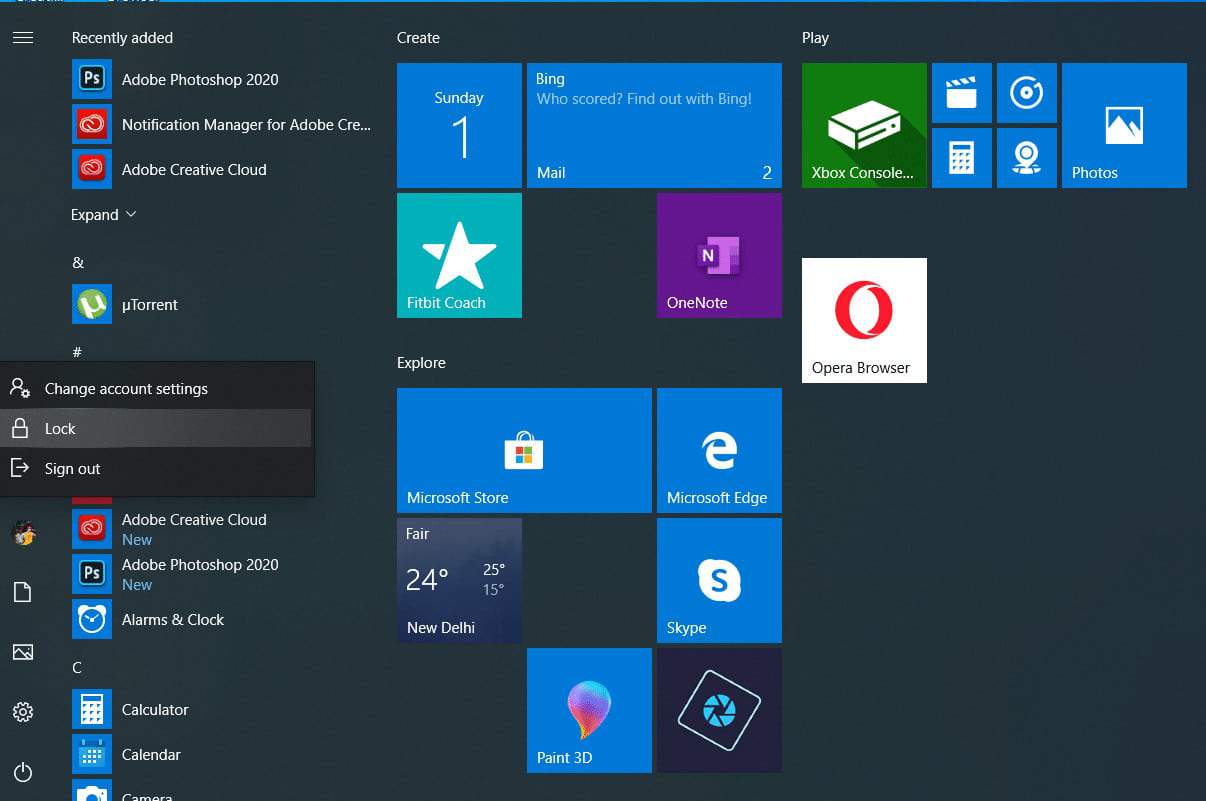Screen dimensions: 1206x801
Task: Click the Power button icon
Action: [23, 772]
